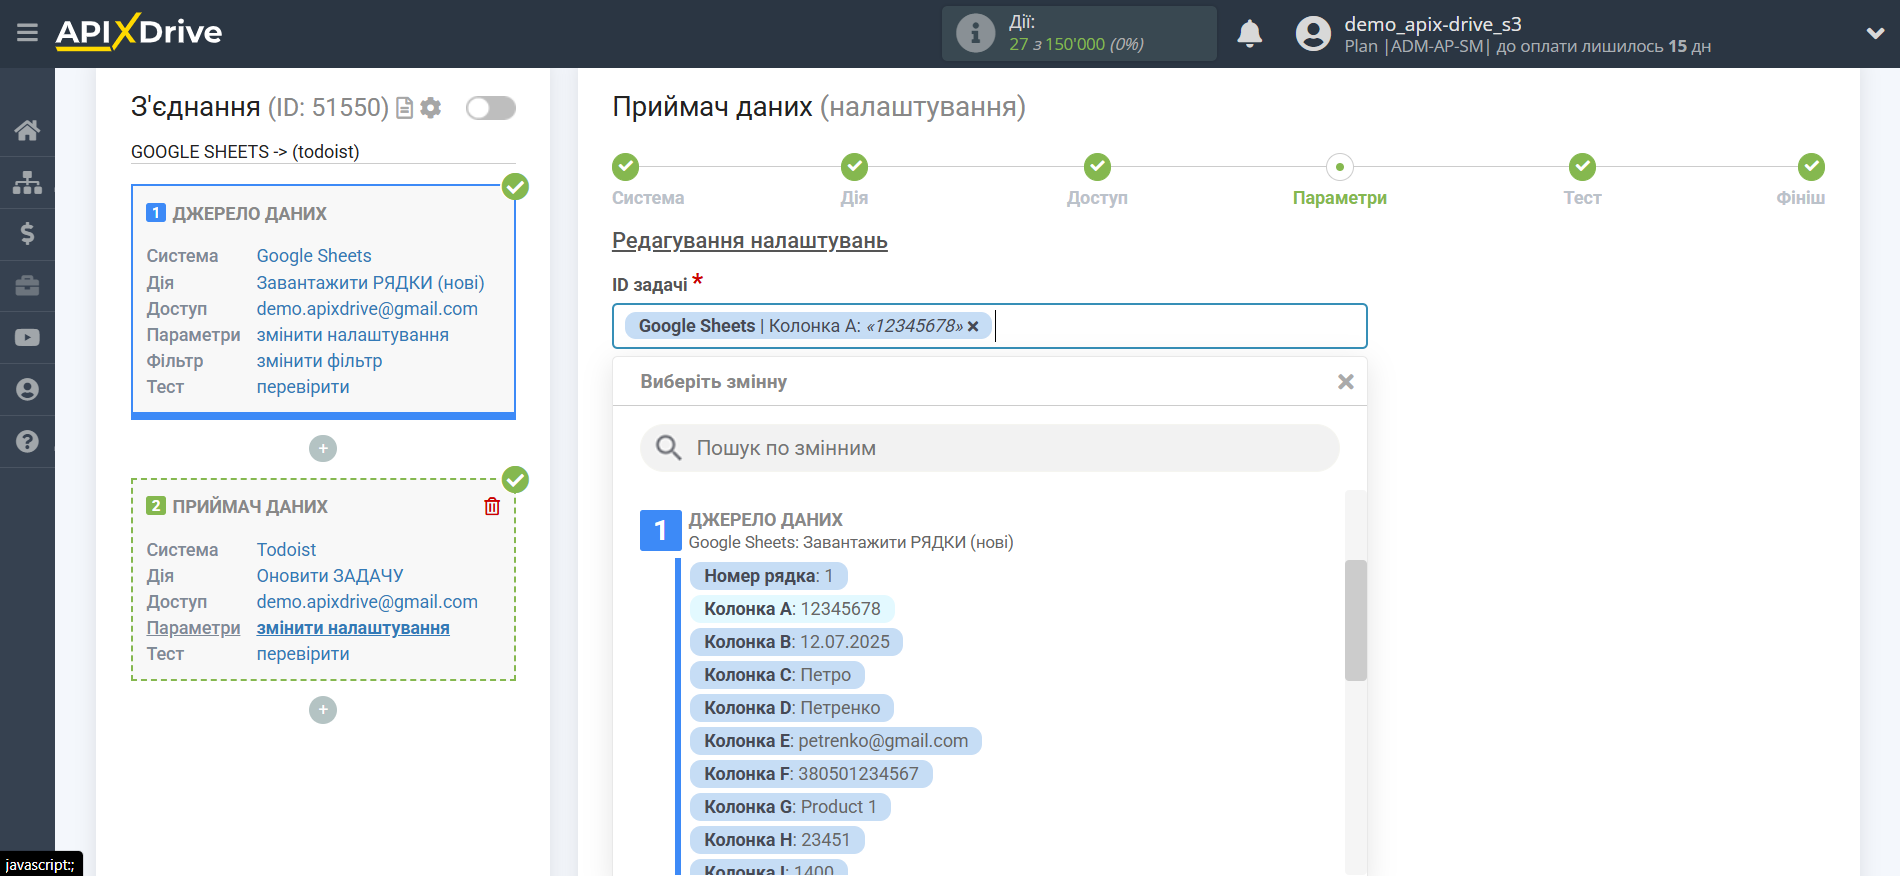
Task: Remove the Колонка A tag from ID field
Action: click(x=973, y=326)
